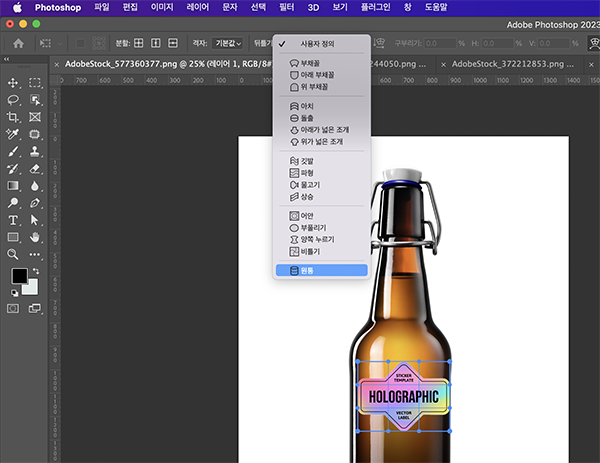This screenshot has height=463, width=600.
Task: Activate the Brush tool
Action: 14,152
